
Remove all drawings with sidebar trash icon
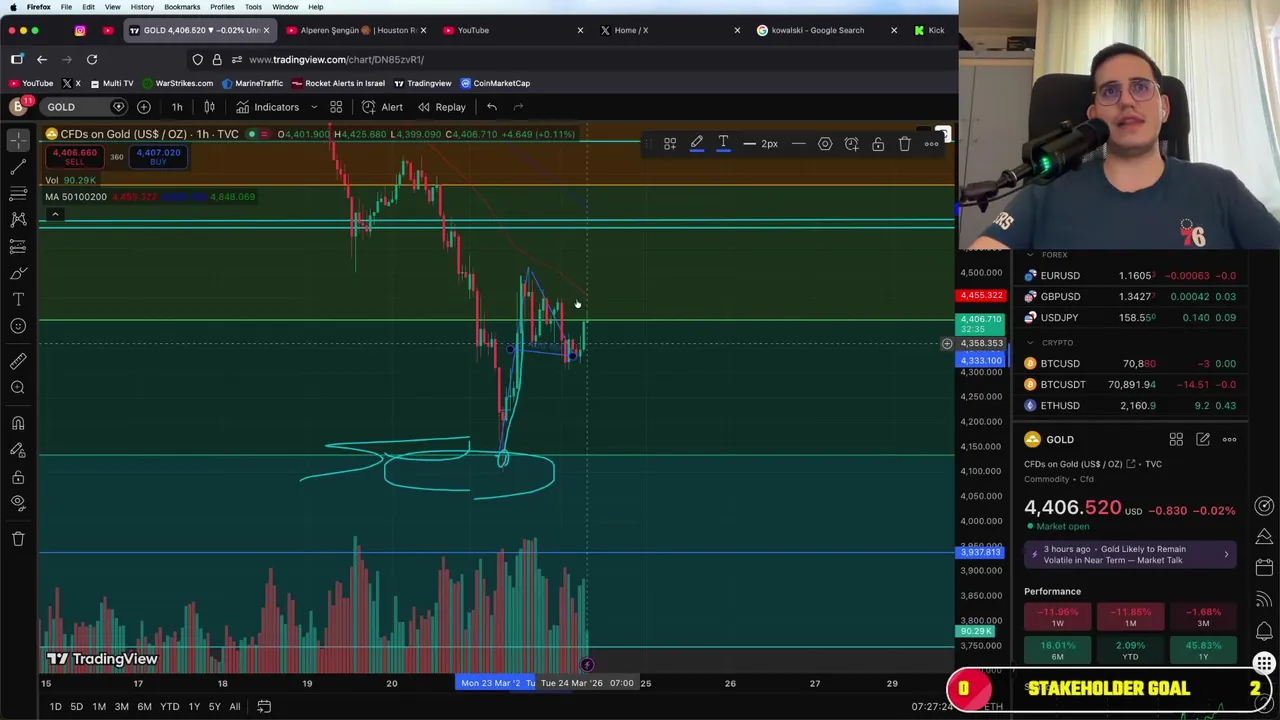(x=18, y=539)
